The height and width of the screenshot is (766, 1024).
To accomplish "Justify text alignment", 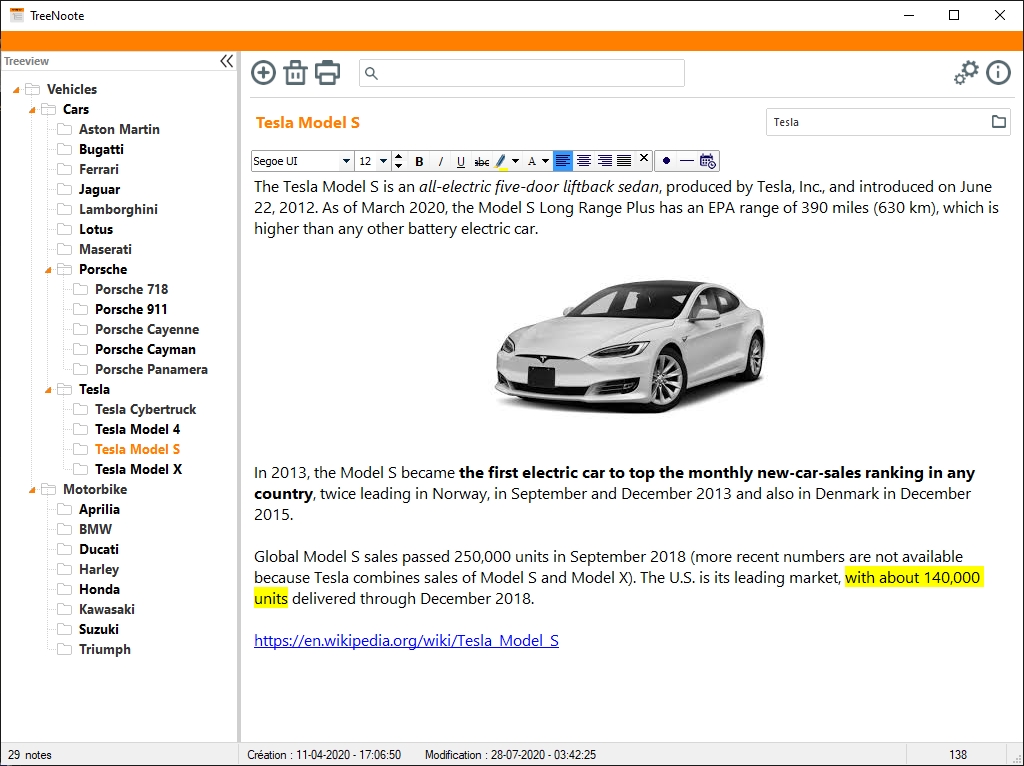I will (624, 161).
